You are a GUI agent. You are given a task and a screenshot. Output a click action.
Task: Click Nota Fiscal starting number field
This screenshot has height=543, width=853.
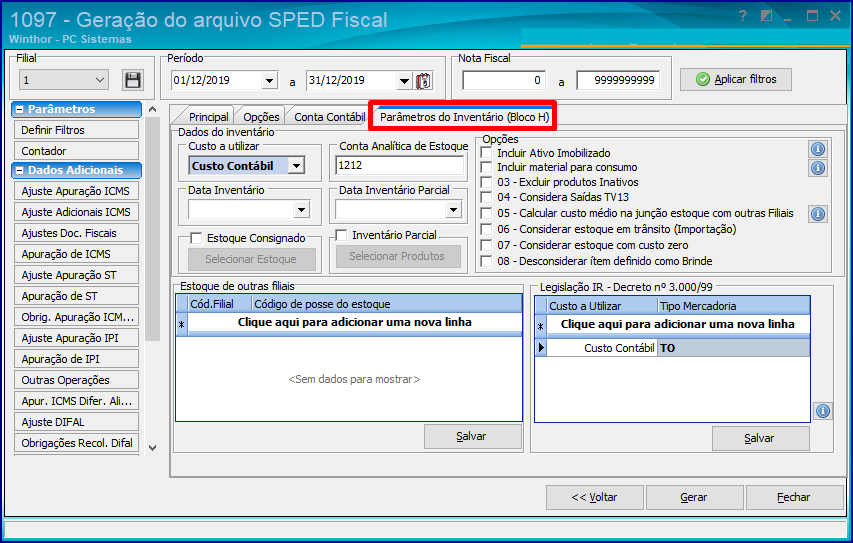pyautogui.click(x=504, y=81)
